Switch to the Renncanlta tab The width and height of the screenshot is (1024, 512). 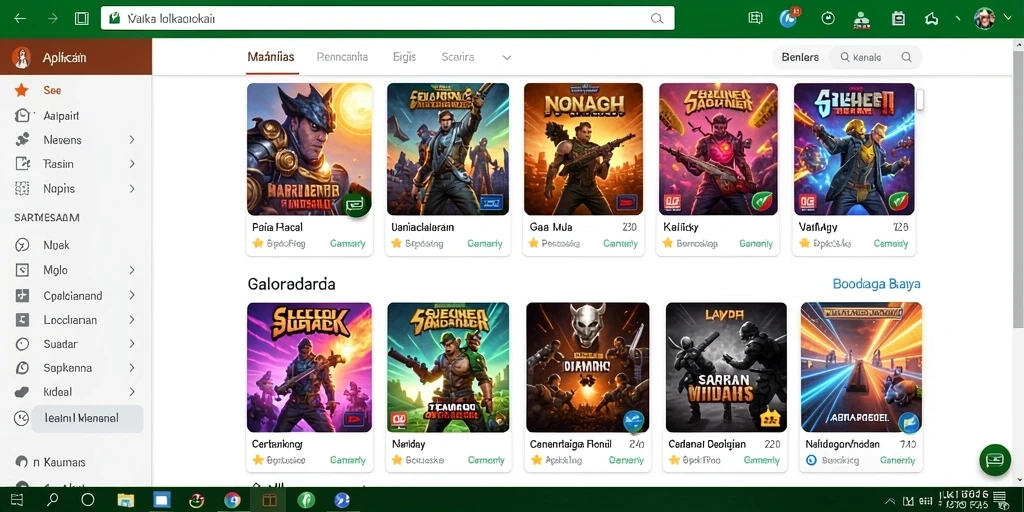pyautogui.click(x=342, y=57)
